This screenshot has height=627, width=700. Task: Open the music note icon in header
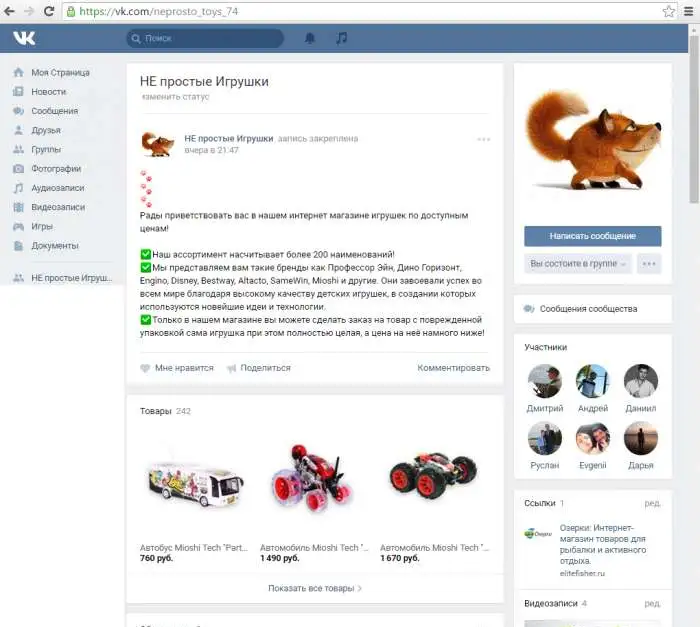[342, 38]
